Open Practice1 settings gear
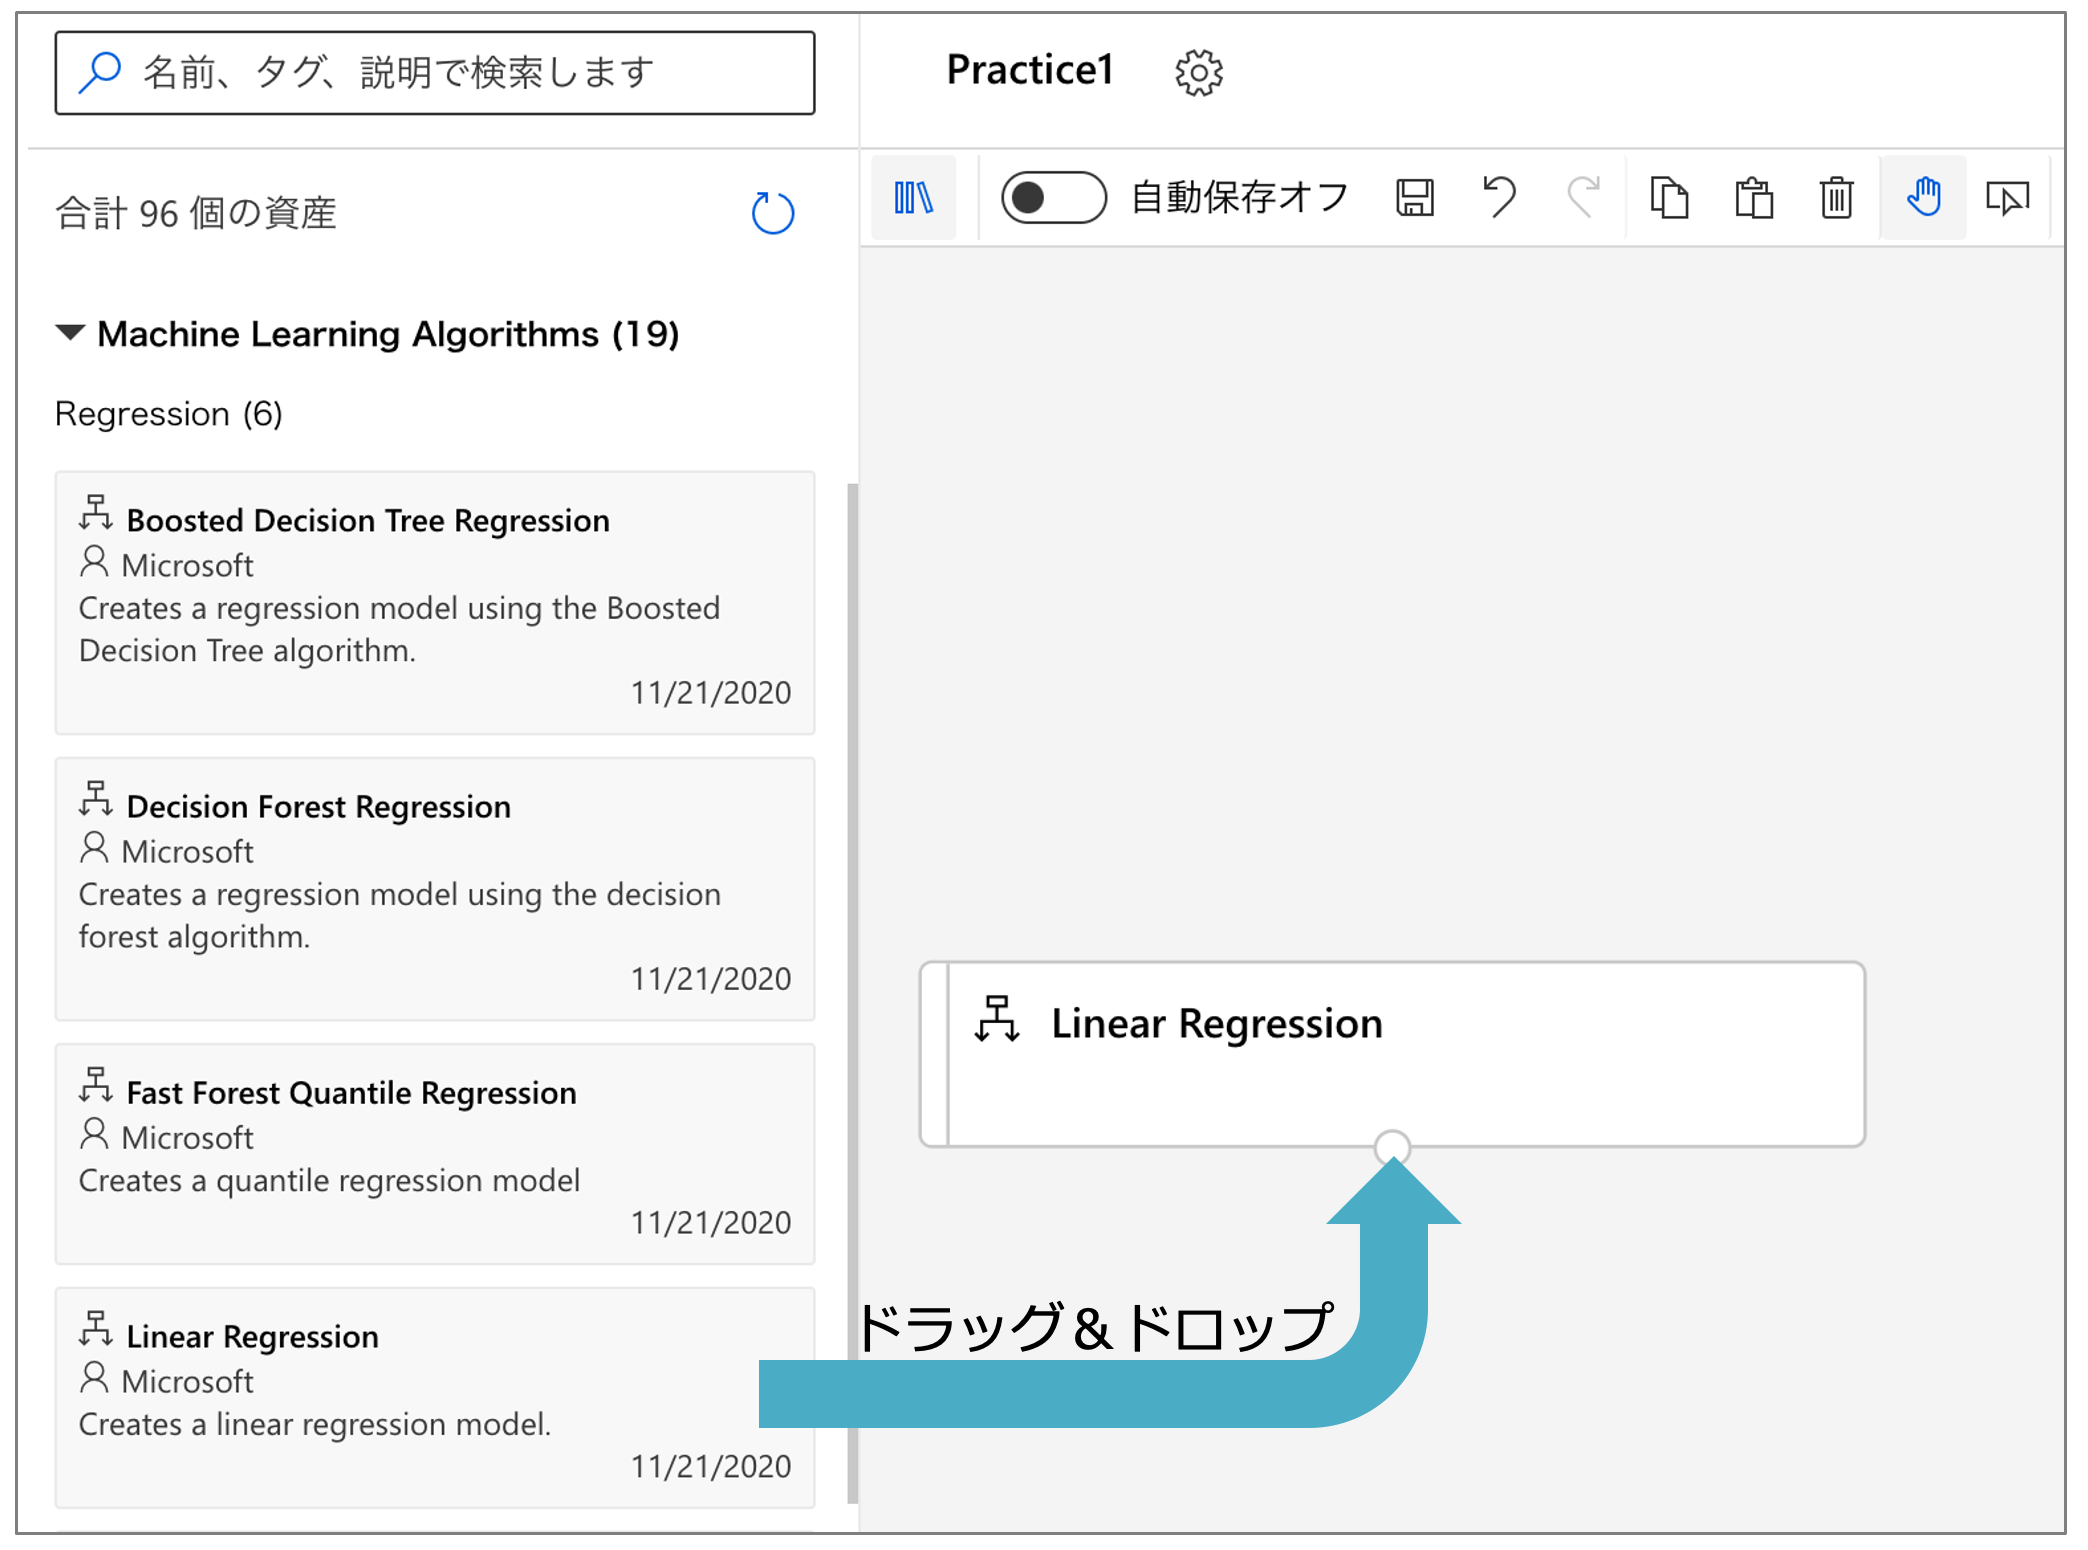The width and height of the screenshot is (2088, 1550). click(1198, 72)
